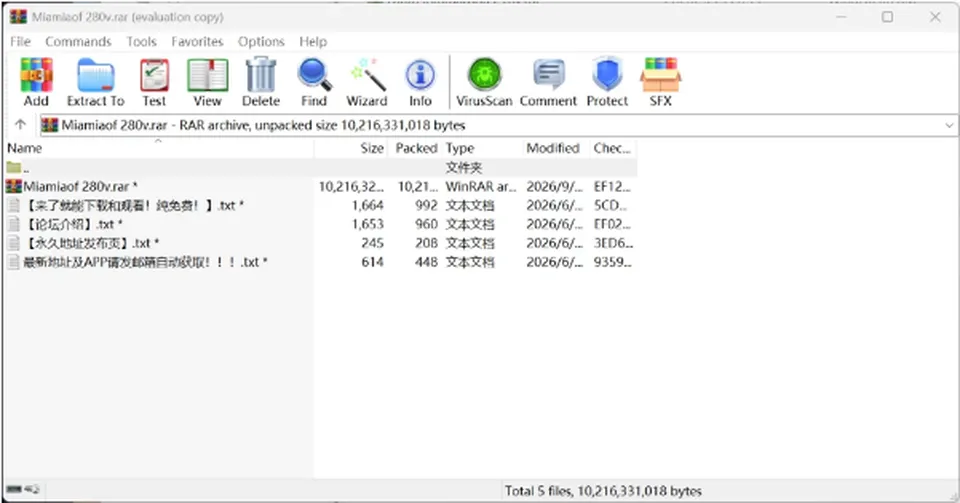Image resolution: width=960 pixels, height=503 pixels.
Task: Click packed value 960
Action: coord(426,225)
